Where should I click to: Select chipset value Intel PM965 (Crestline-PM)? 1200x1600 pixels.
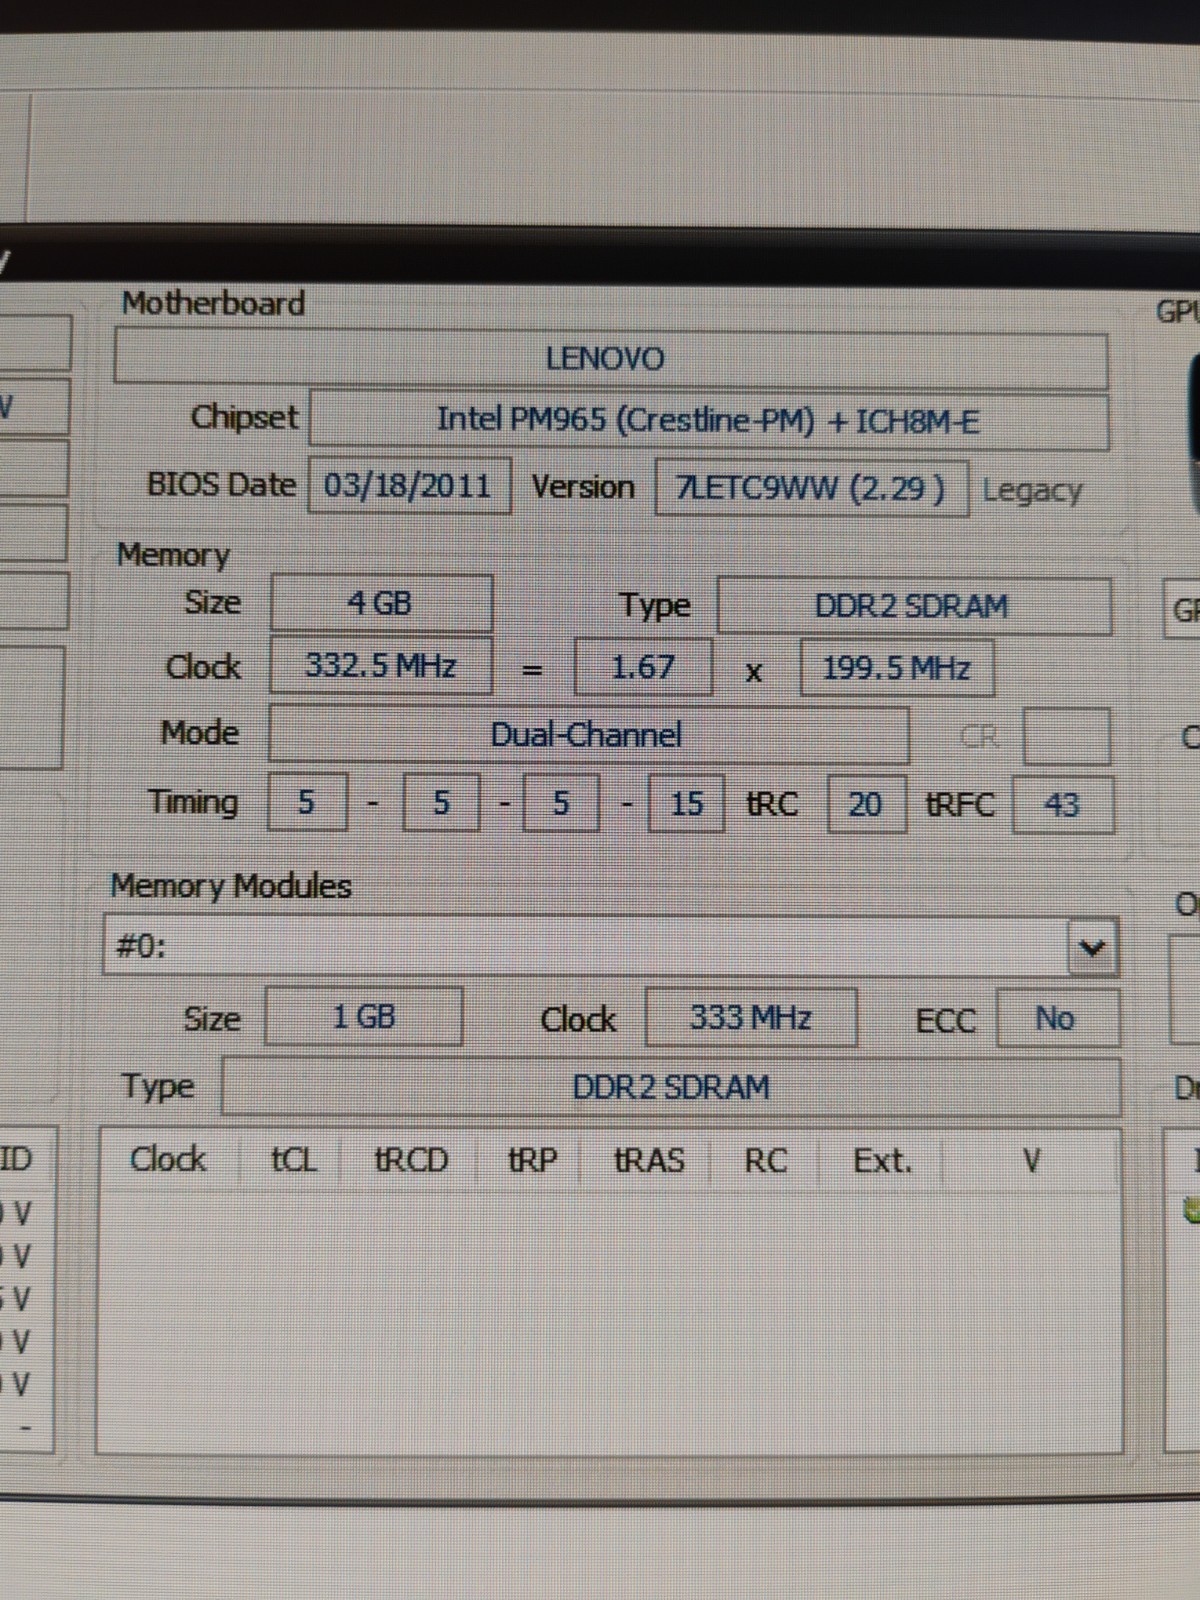click(708, 420)
